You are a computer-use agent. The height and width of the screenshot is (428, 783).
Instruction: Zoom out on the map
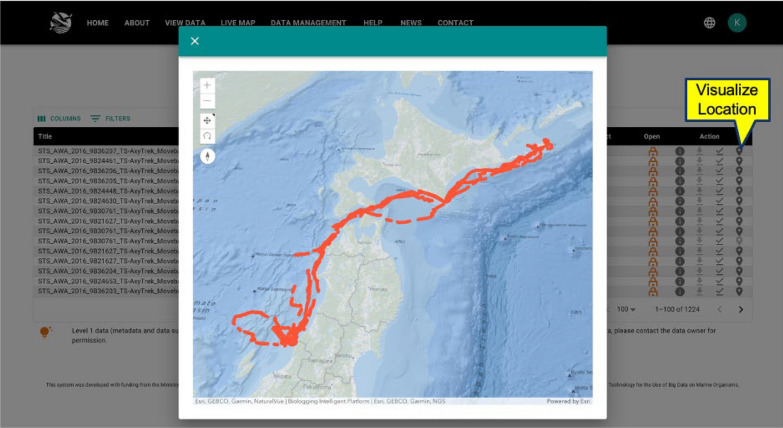point(207,101)
